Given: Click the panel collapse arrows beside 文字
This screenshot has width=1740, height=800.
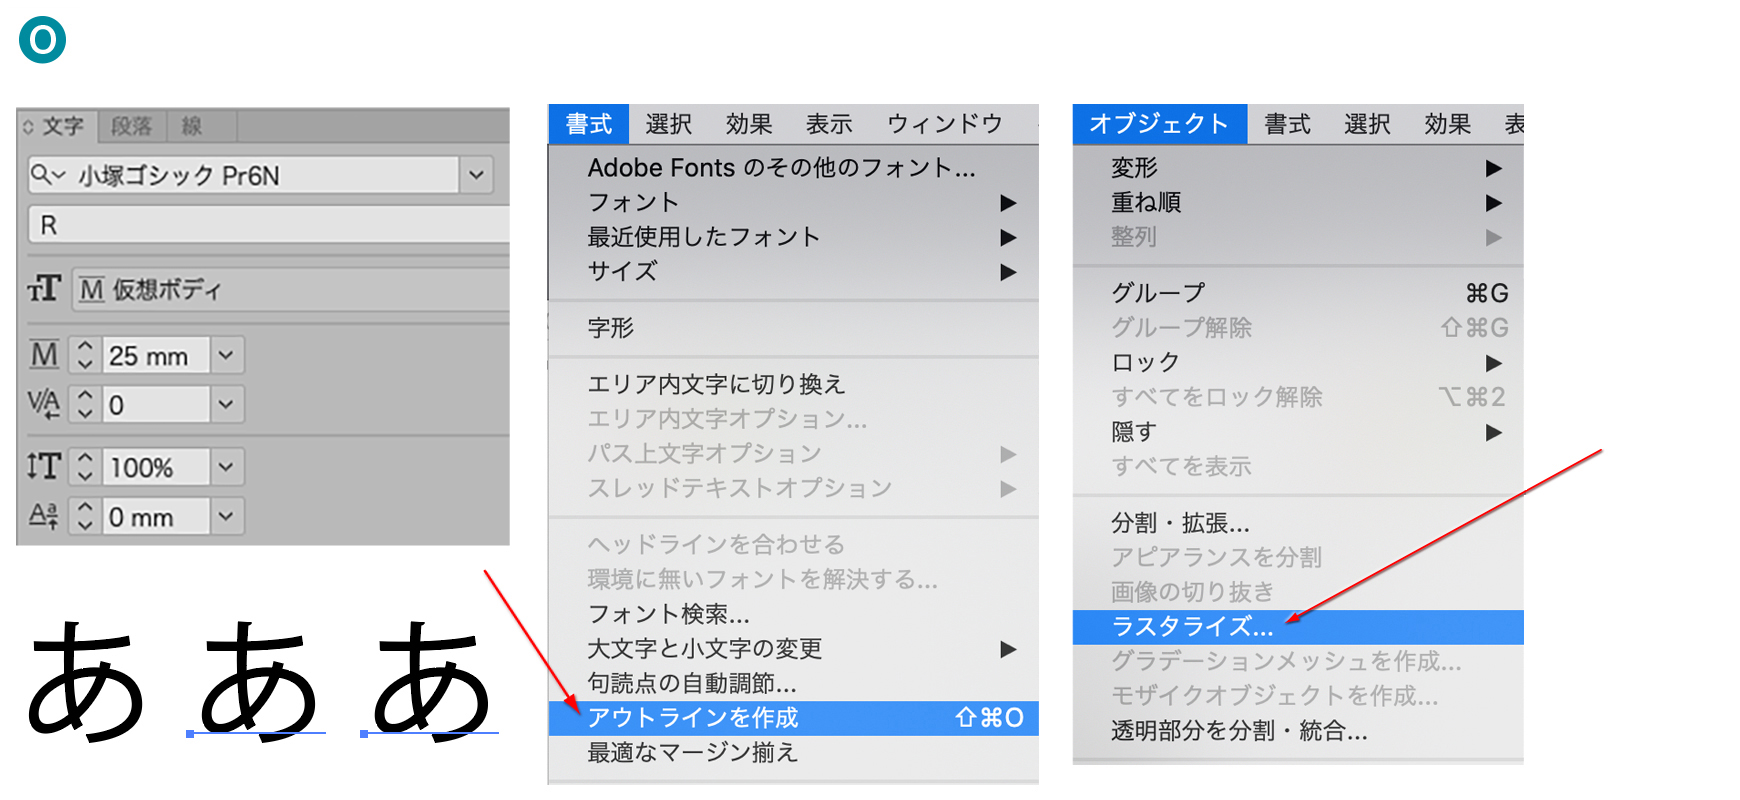Looking at the screenshot, I should pos(28,126).
